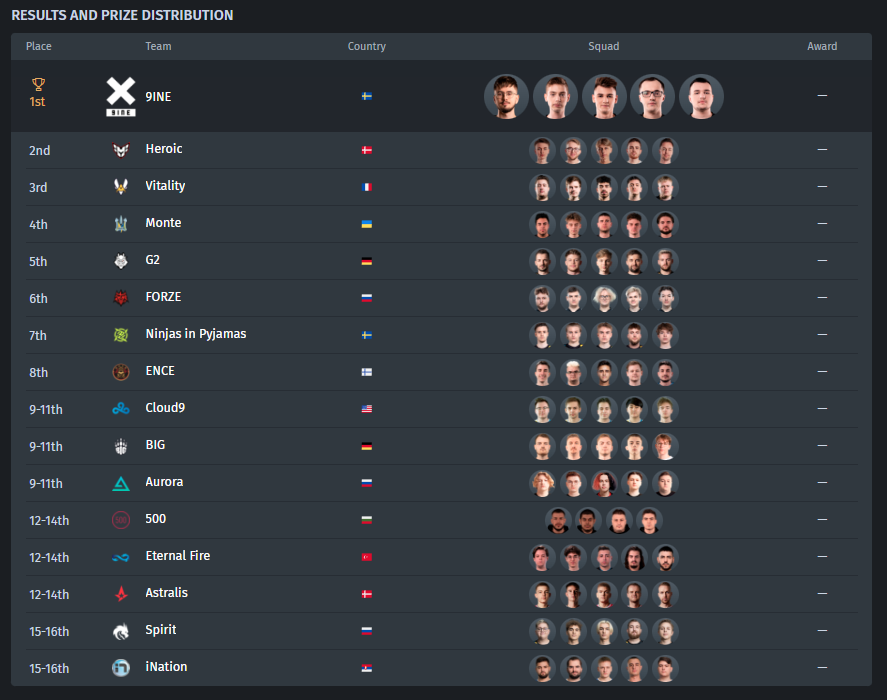Select the Vitality team logo

coord(121,187)
